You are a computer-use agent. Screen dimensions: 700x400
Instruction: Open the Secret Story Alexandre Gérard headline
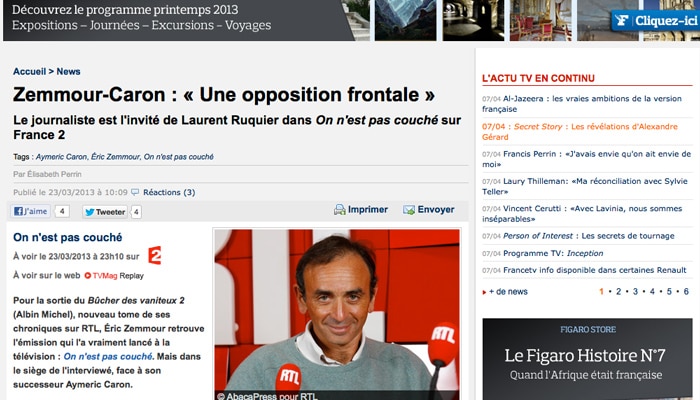point(580,132)
